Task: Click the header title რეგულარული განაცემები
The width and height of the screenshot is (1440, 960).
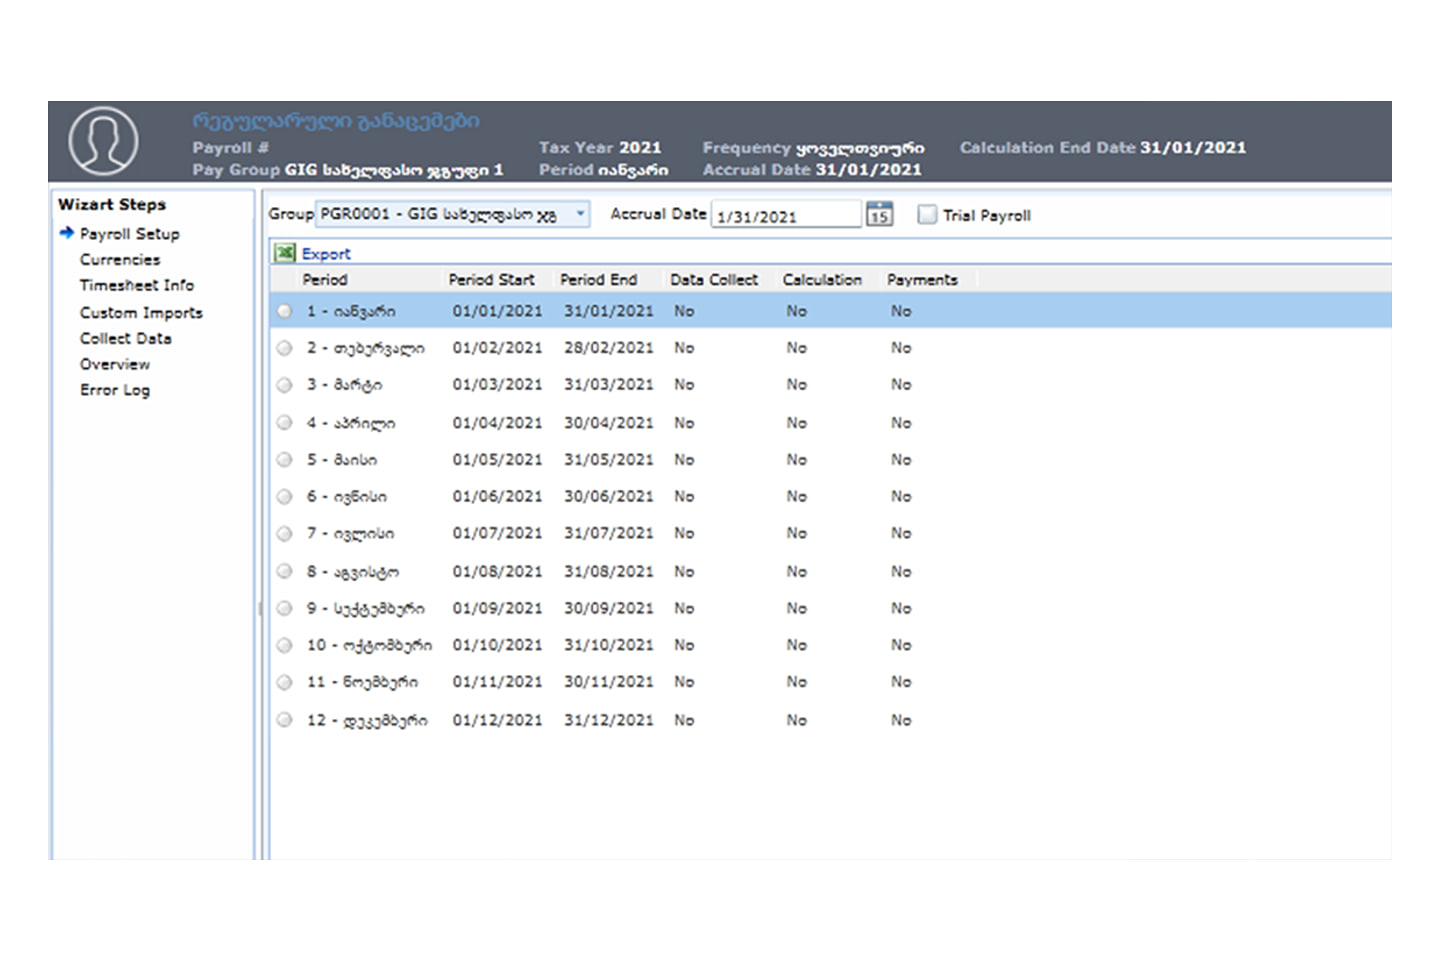Action: (x=336, y=121)
